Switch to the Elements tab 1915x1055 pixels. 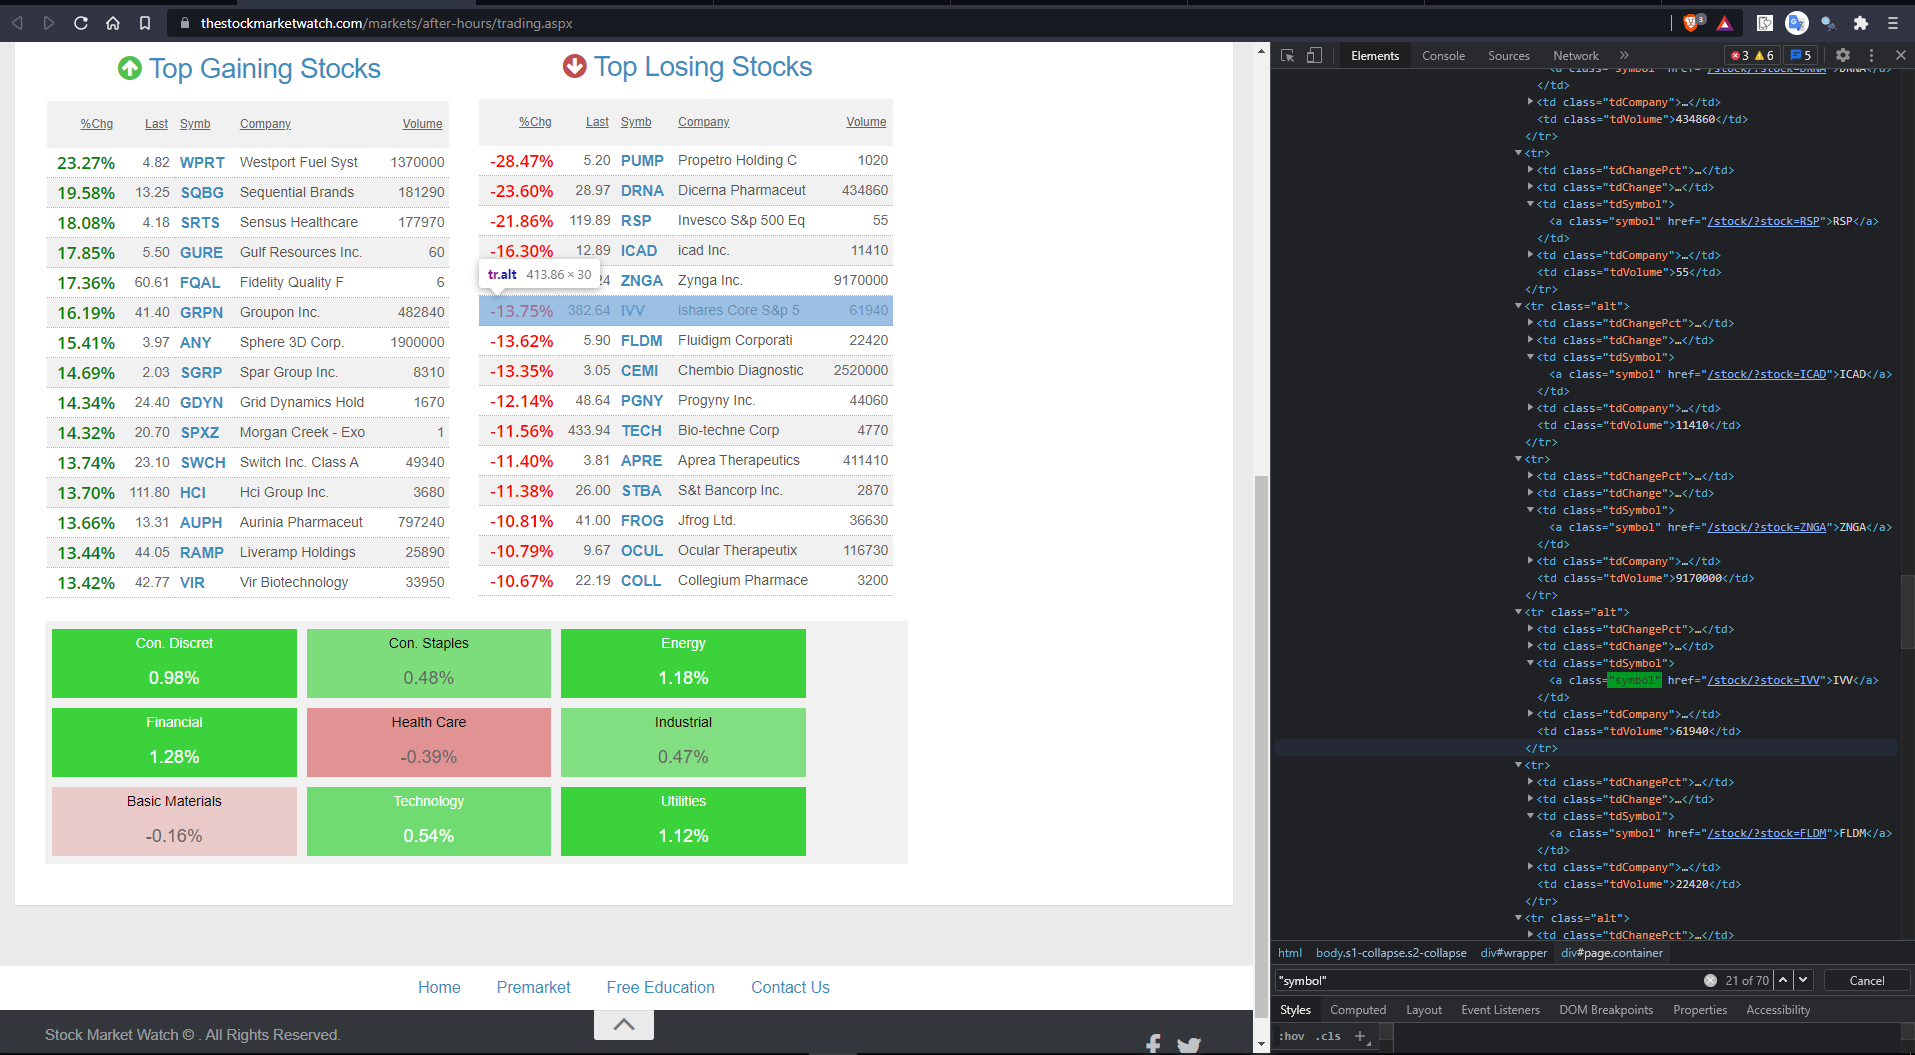click(x=1375, y=56)
